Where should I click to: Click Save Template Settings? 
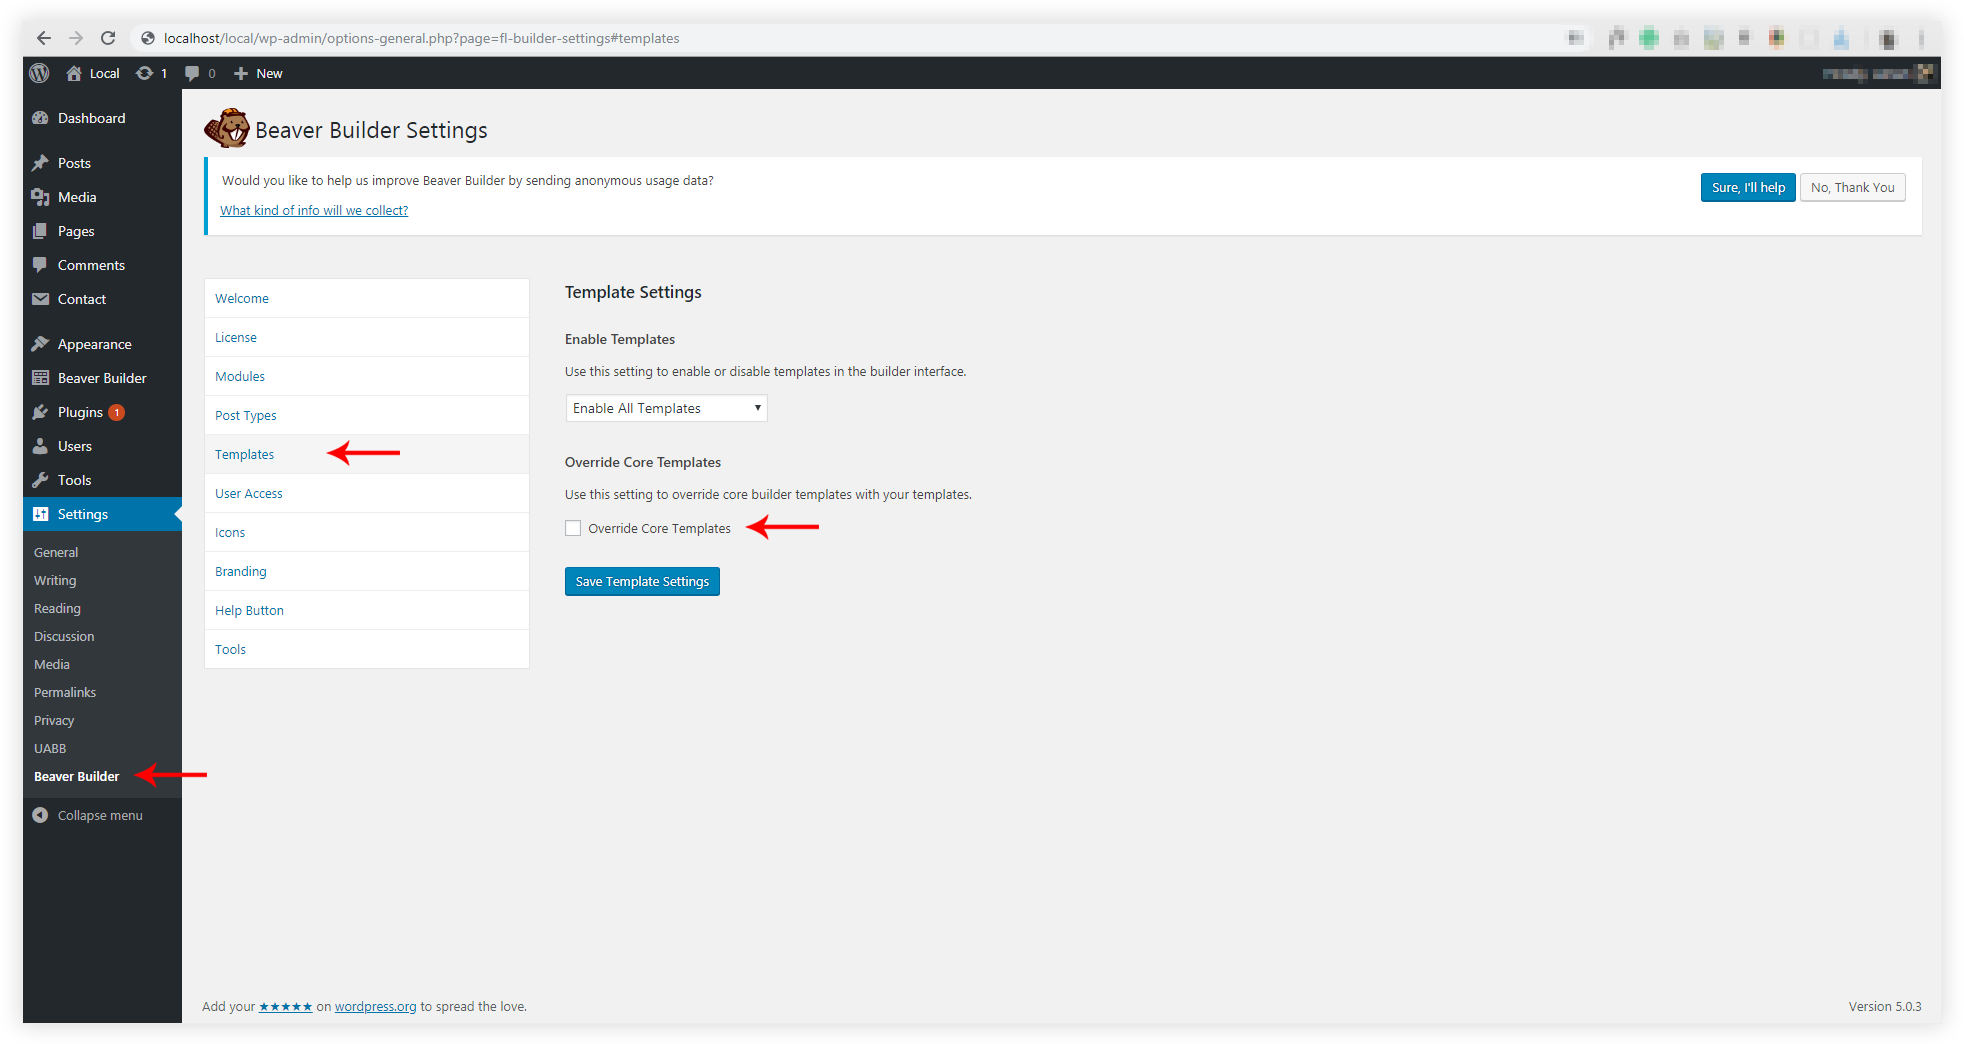(x=641, y=581)
